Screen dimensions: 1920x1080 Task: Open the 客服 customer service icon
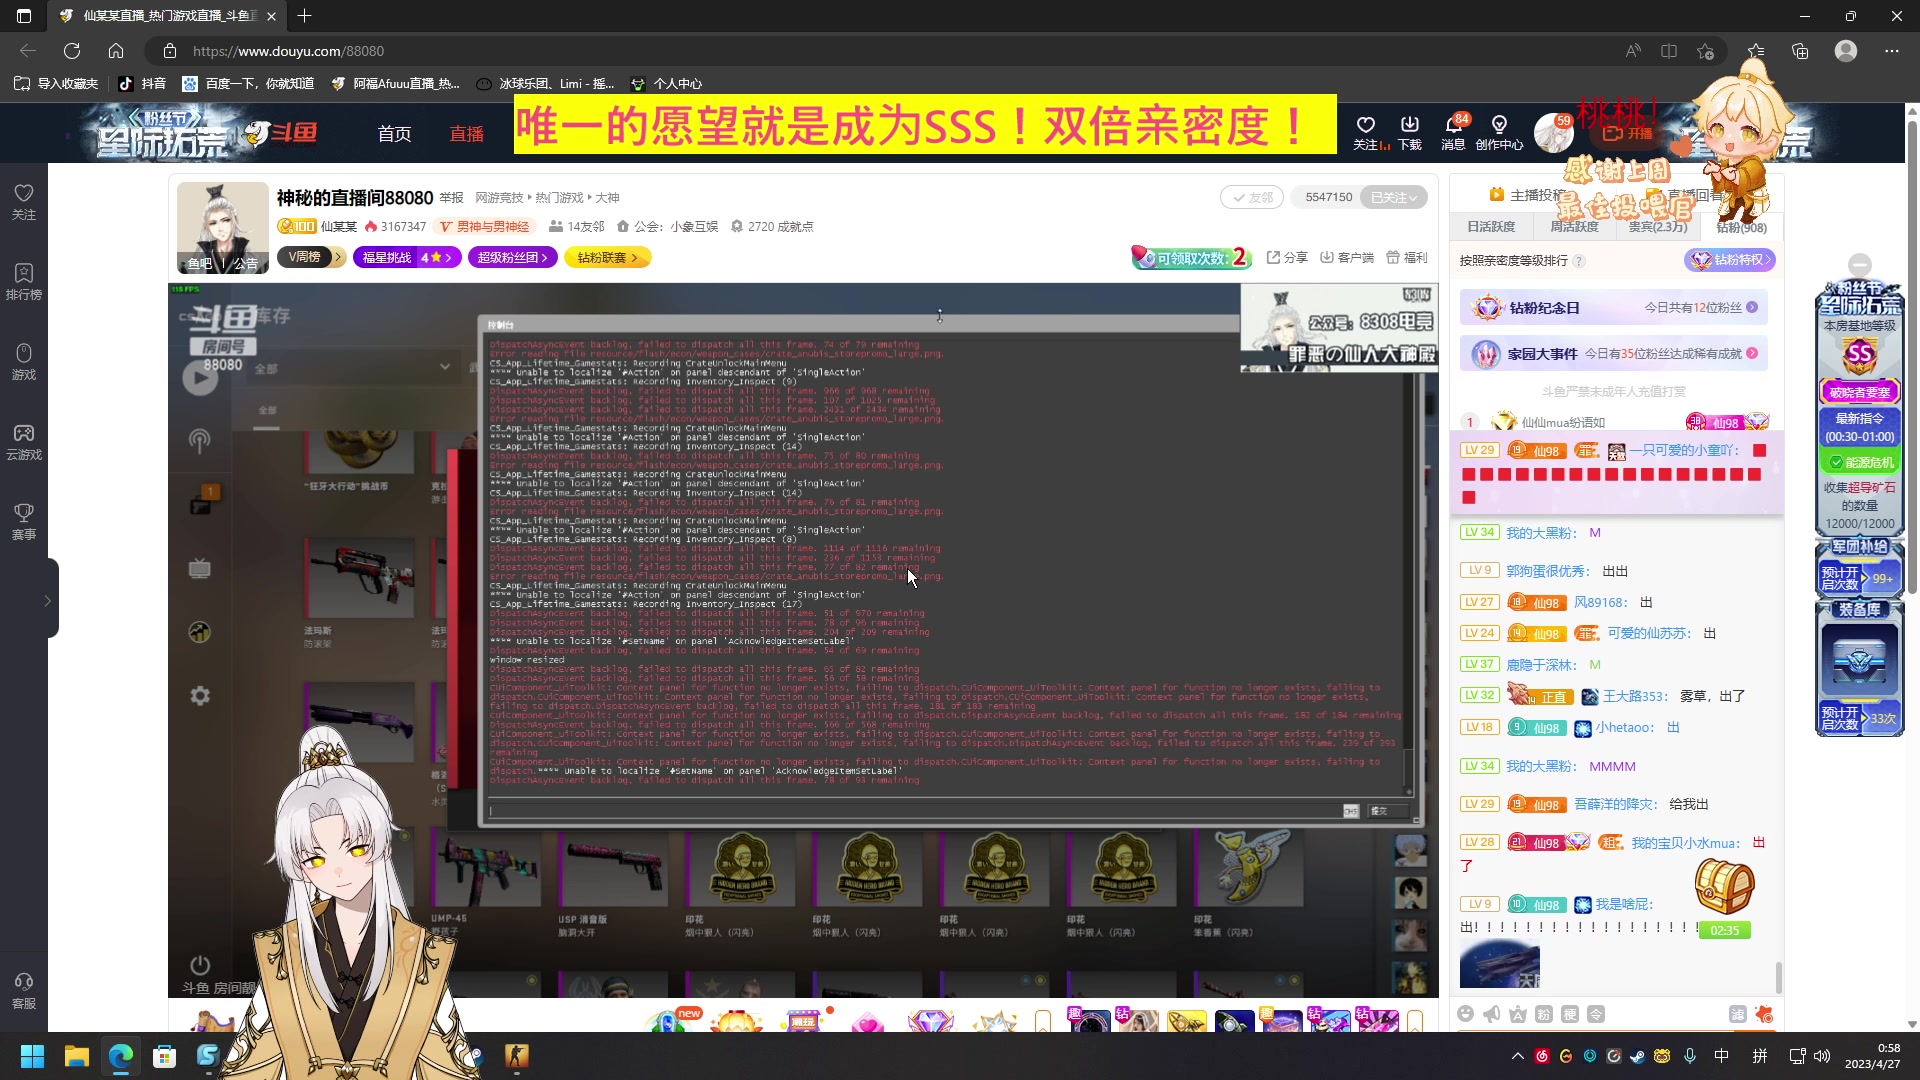click(24, 990)
